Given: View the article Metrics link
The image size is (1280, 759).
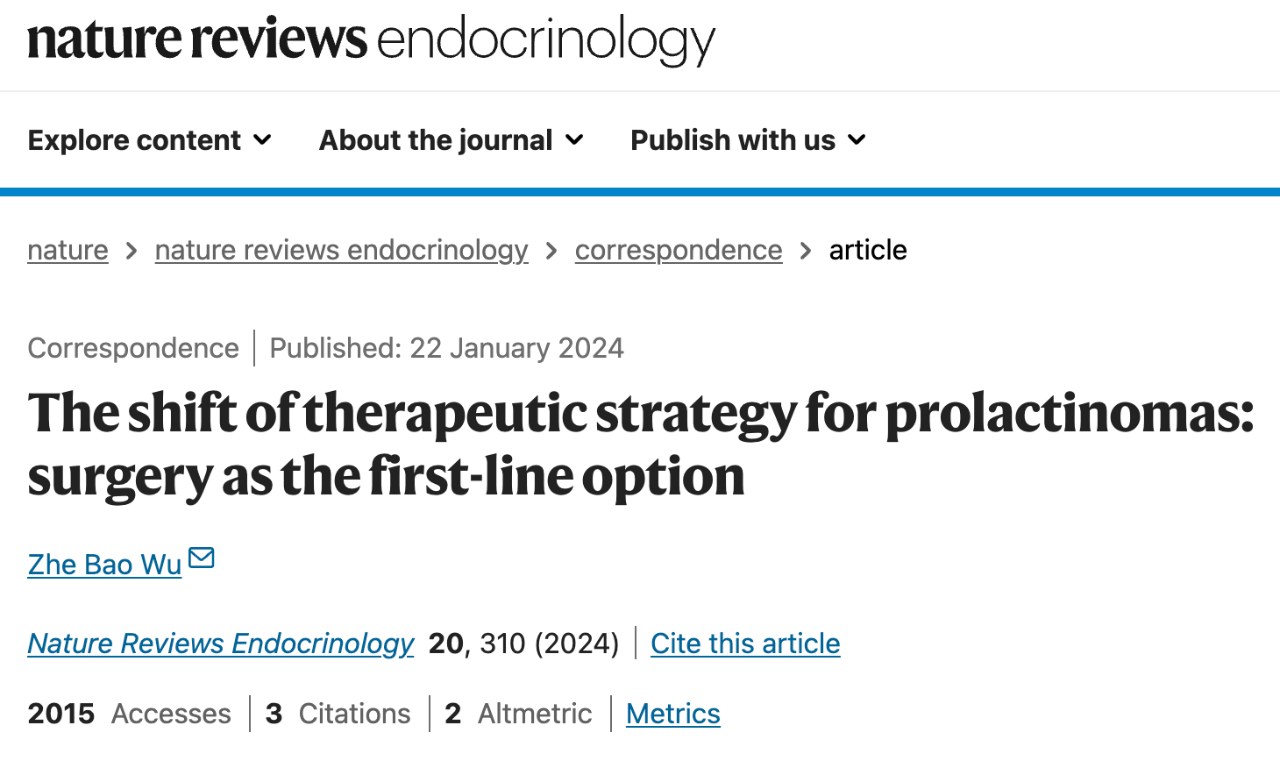Looking at the screenshot, I should click(673, 713).
